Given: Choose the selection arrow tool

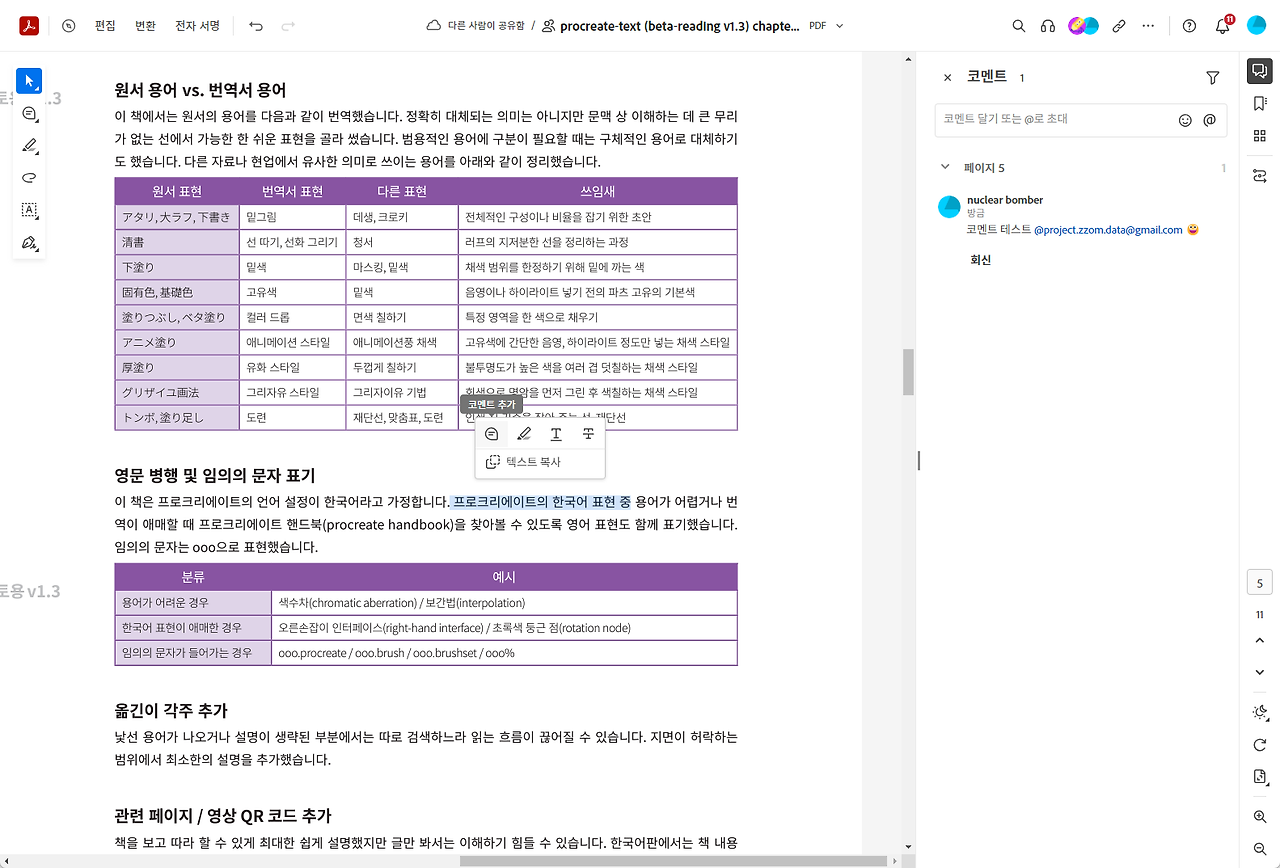Looking at the screenshot, I should (x=29, y=80).
